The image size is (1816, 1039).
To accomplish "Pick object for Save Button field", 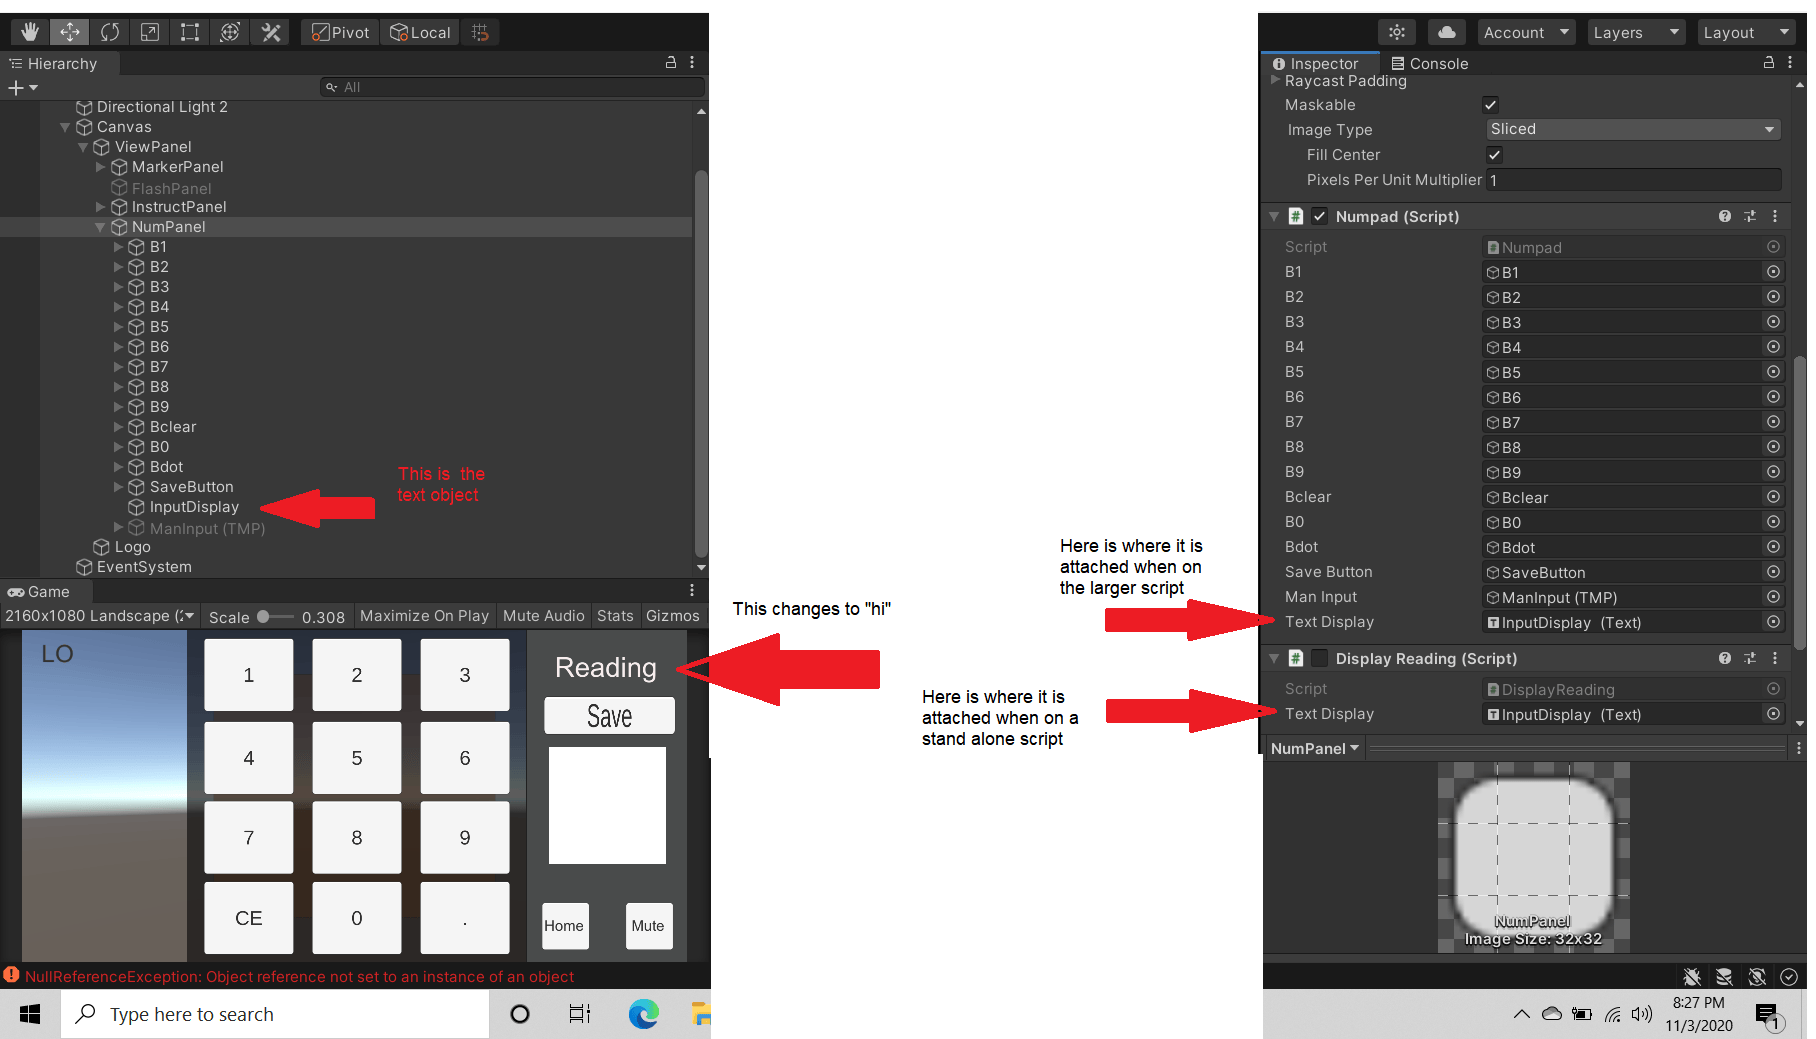I will coord(1773,572).
